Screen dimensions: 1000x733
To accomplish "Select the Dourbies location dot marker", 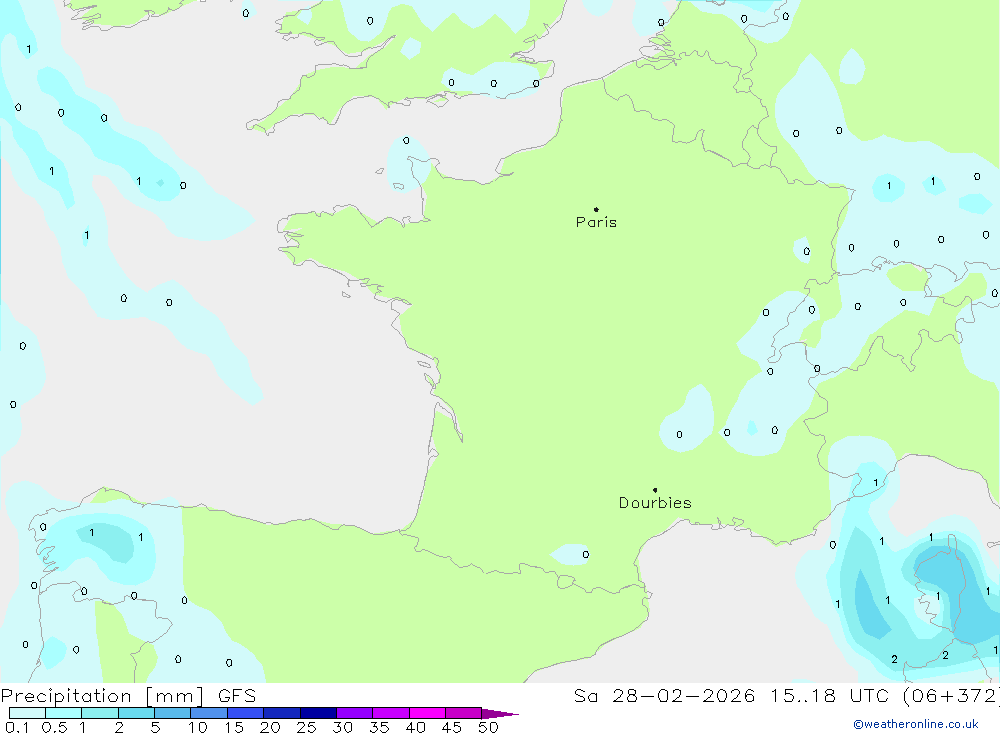I will click(x=655, y=490).
